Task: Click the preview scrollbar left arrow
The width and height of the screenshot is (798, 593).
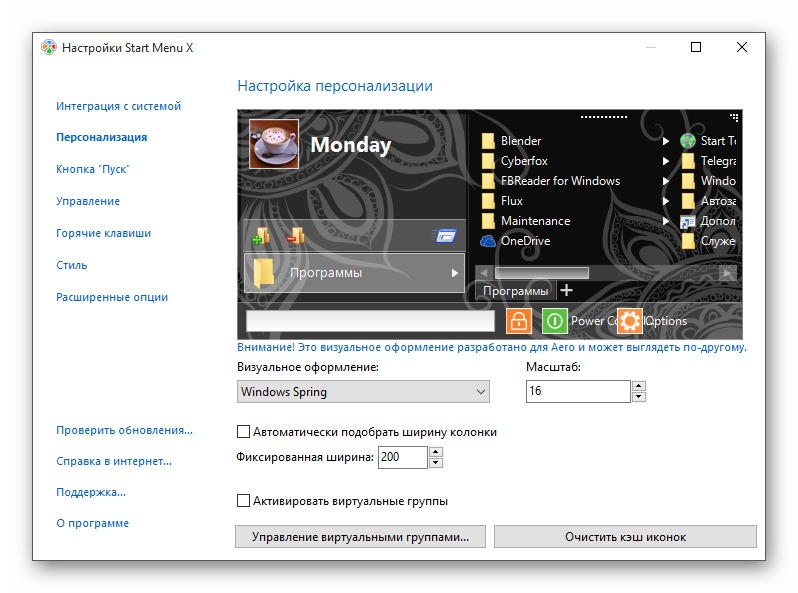Action: click(x=483, y=273)
